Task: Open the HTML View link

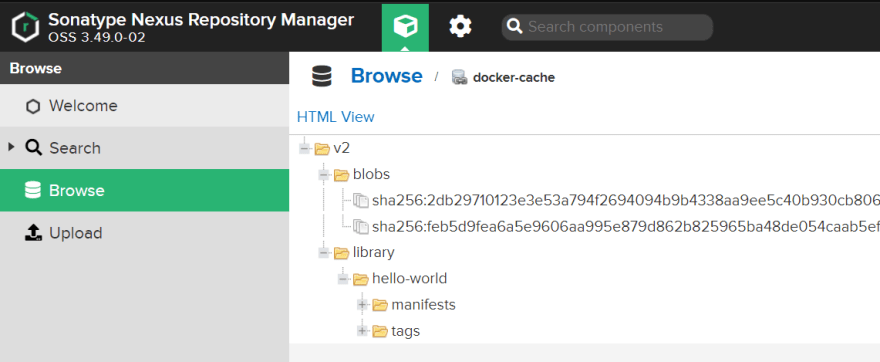Action: point(336,117)
